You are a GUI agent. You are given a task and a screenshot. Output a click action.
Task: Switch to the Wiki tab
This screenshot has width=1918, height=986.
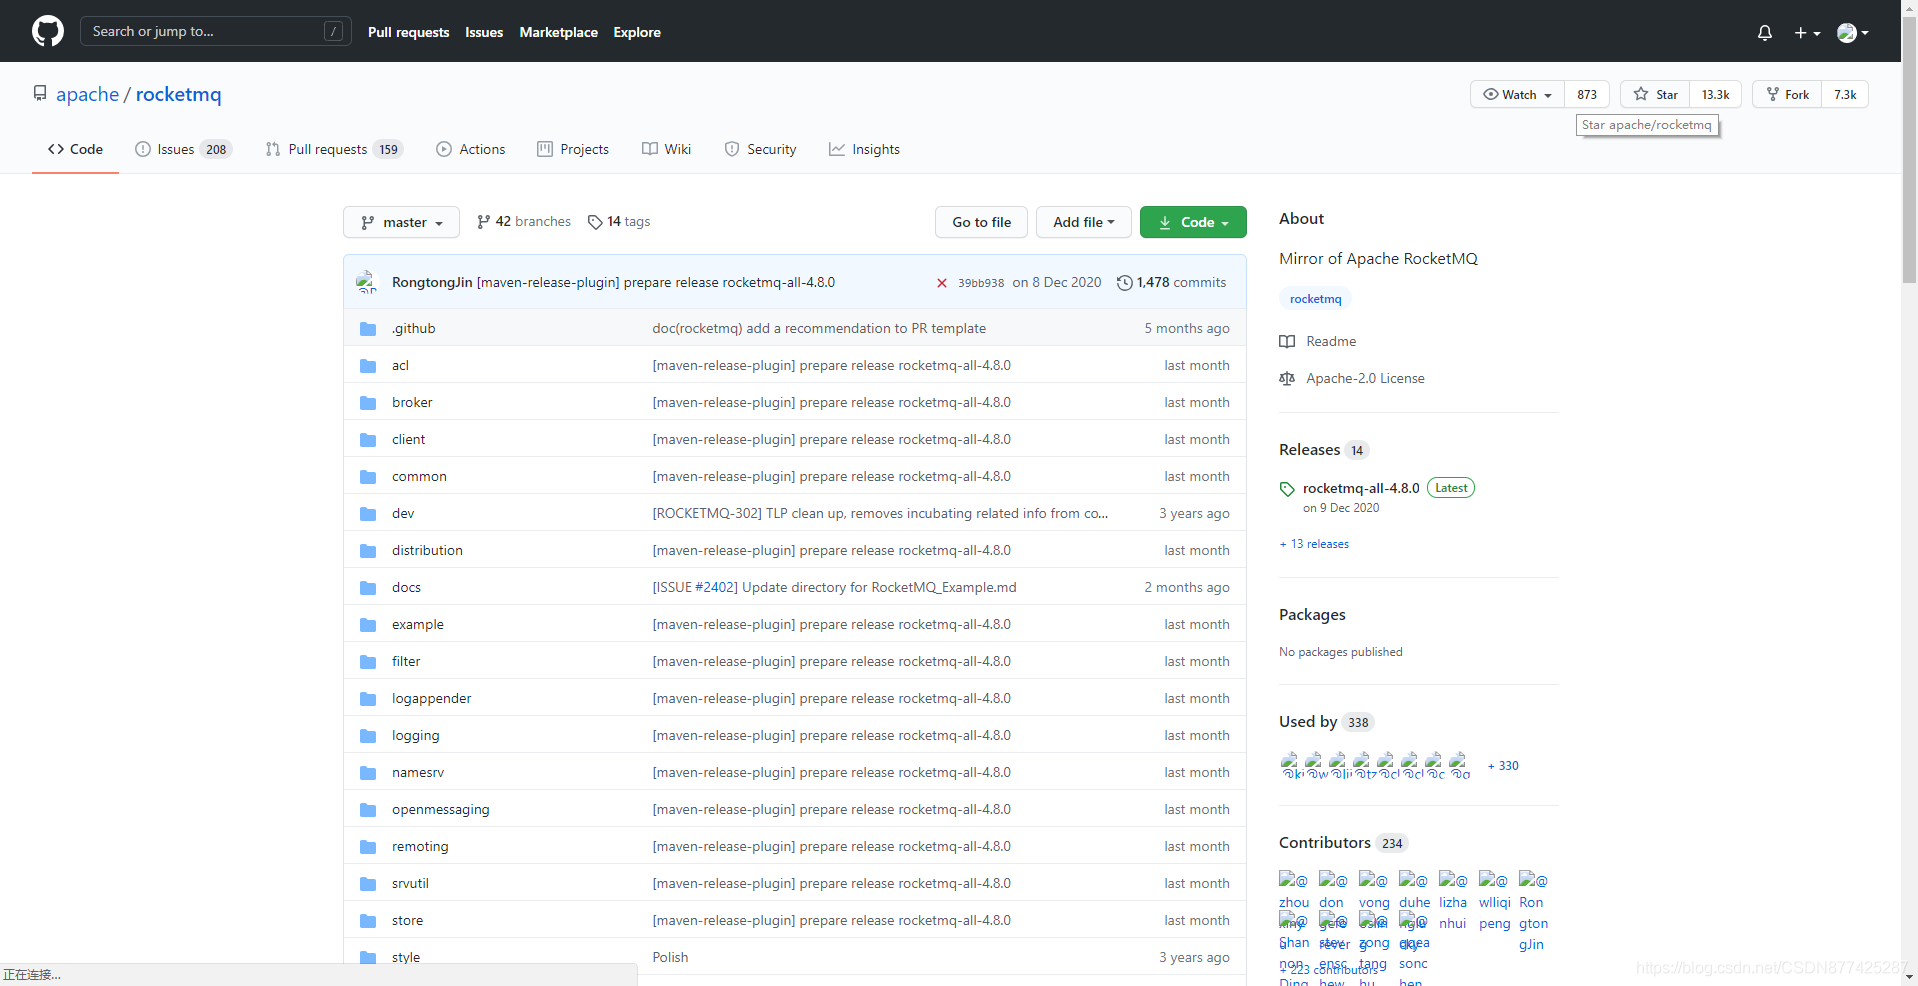pyautogui.click(x=666, y=149)
